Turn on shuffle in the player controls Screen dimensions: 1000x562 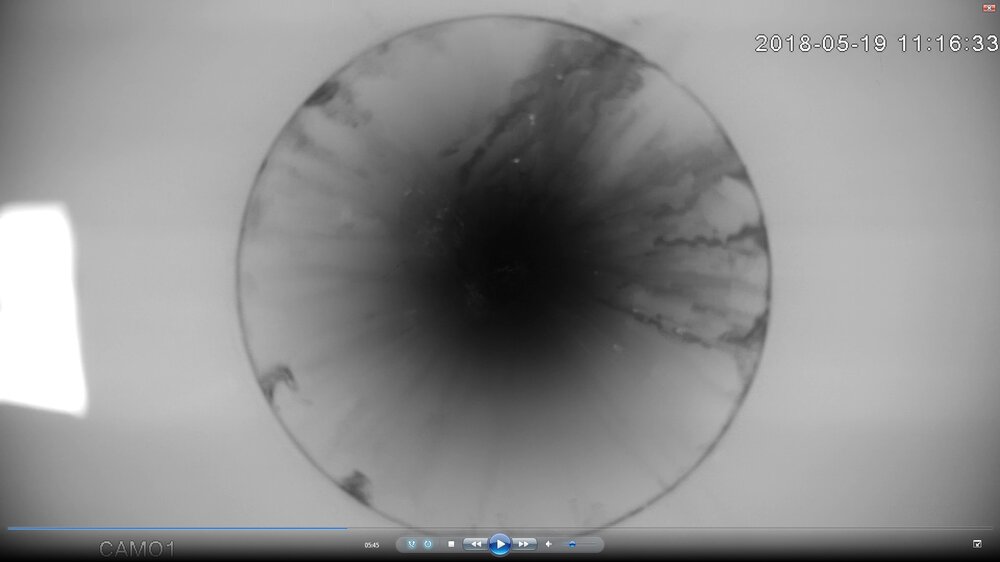pyautogui.click(x=412, y=544)
